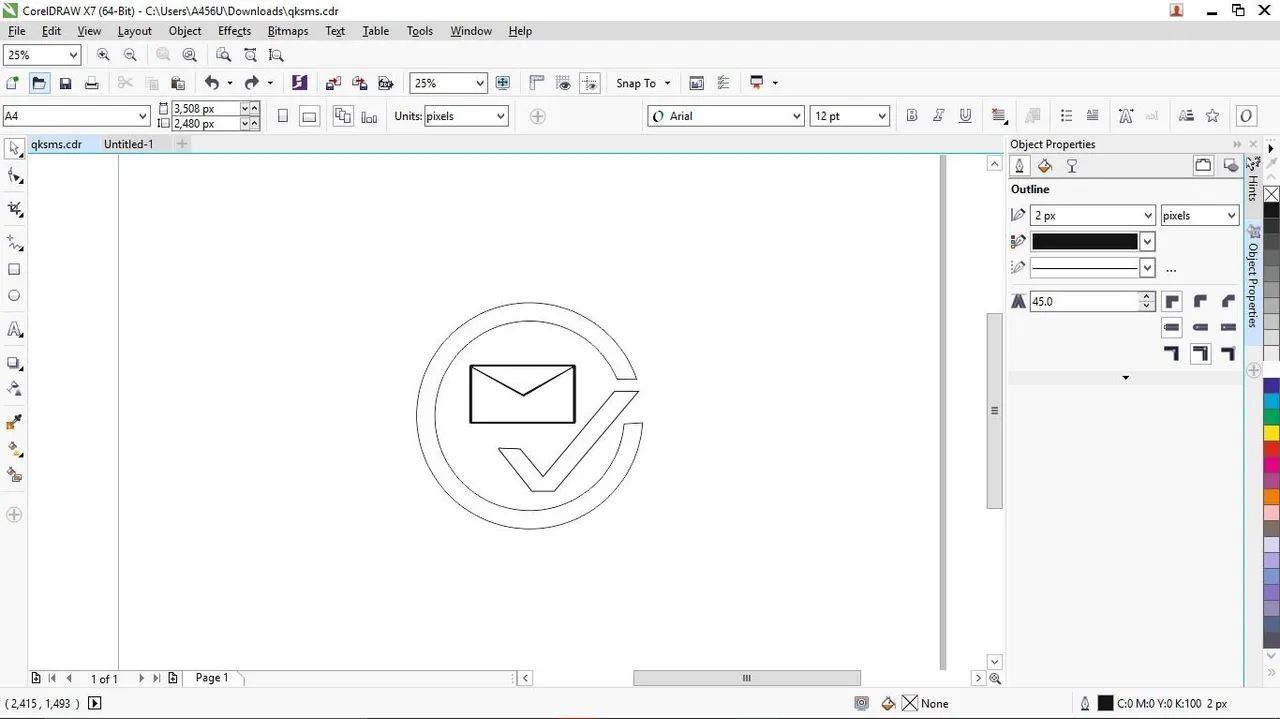
Task: Open the File menu
Action: (x=17, y=31)
